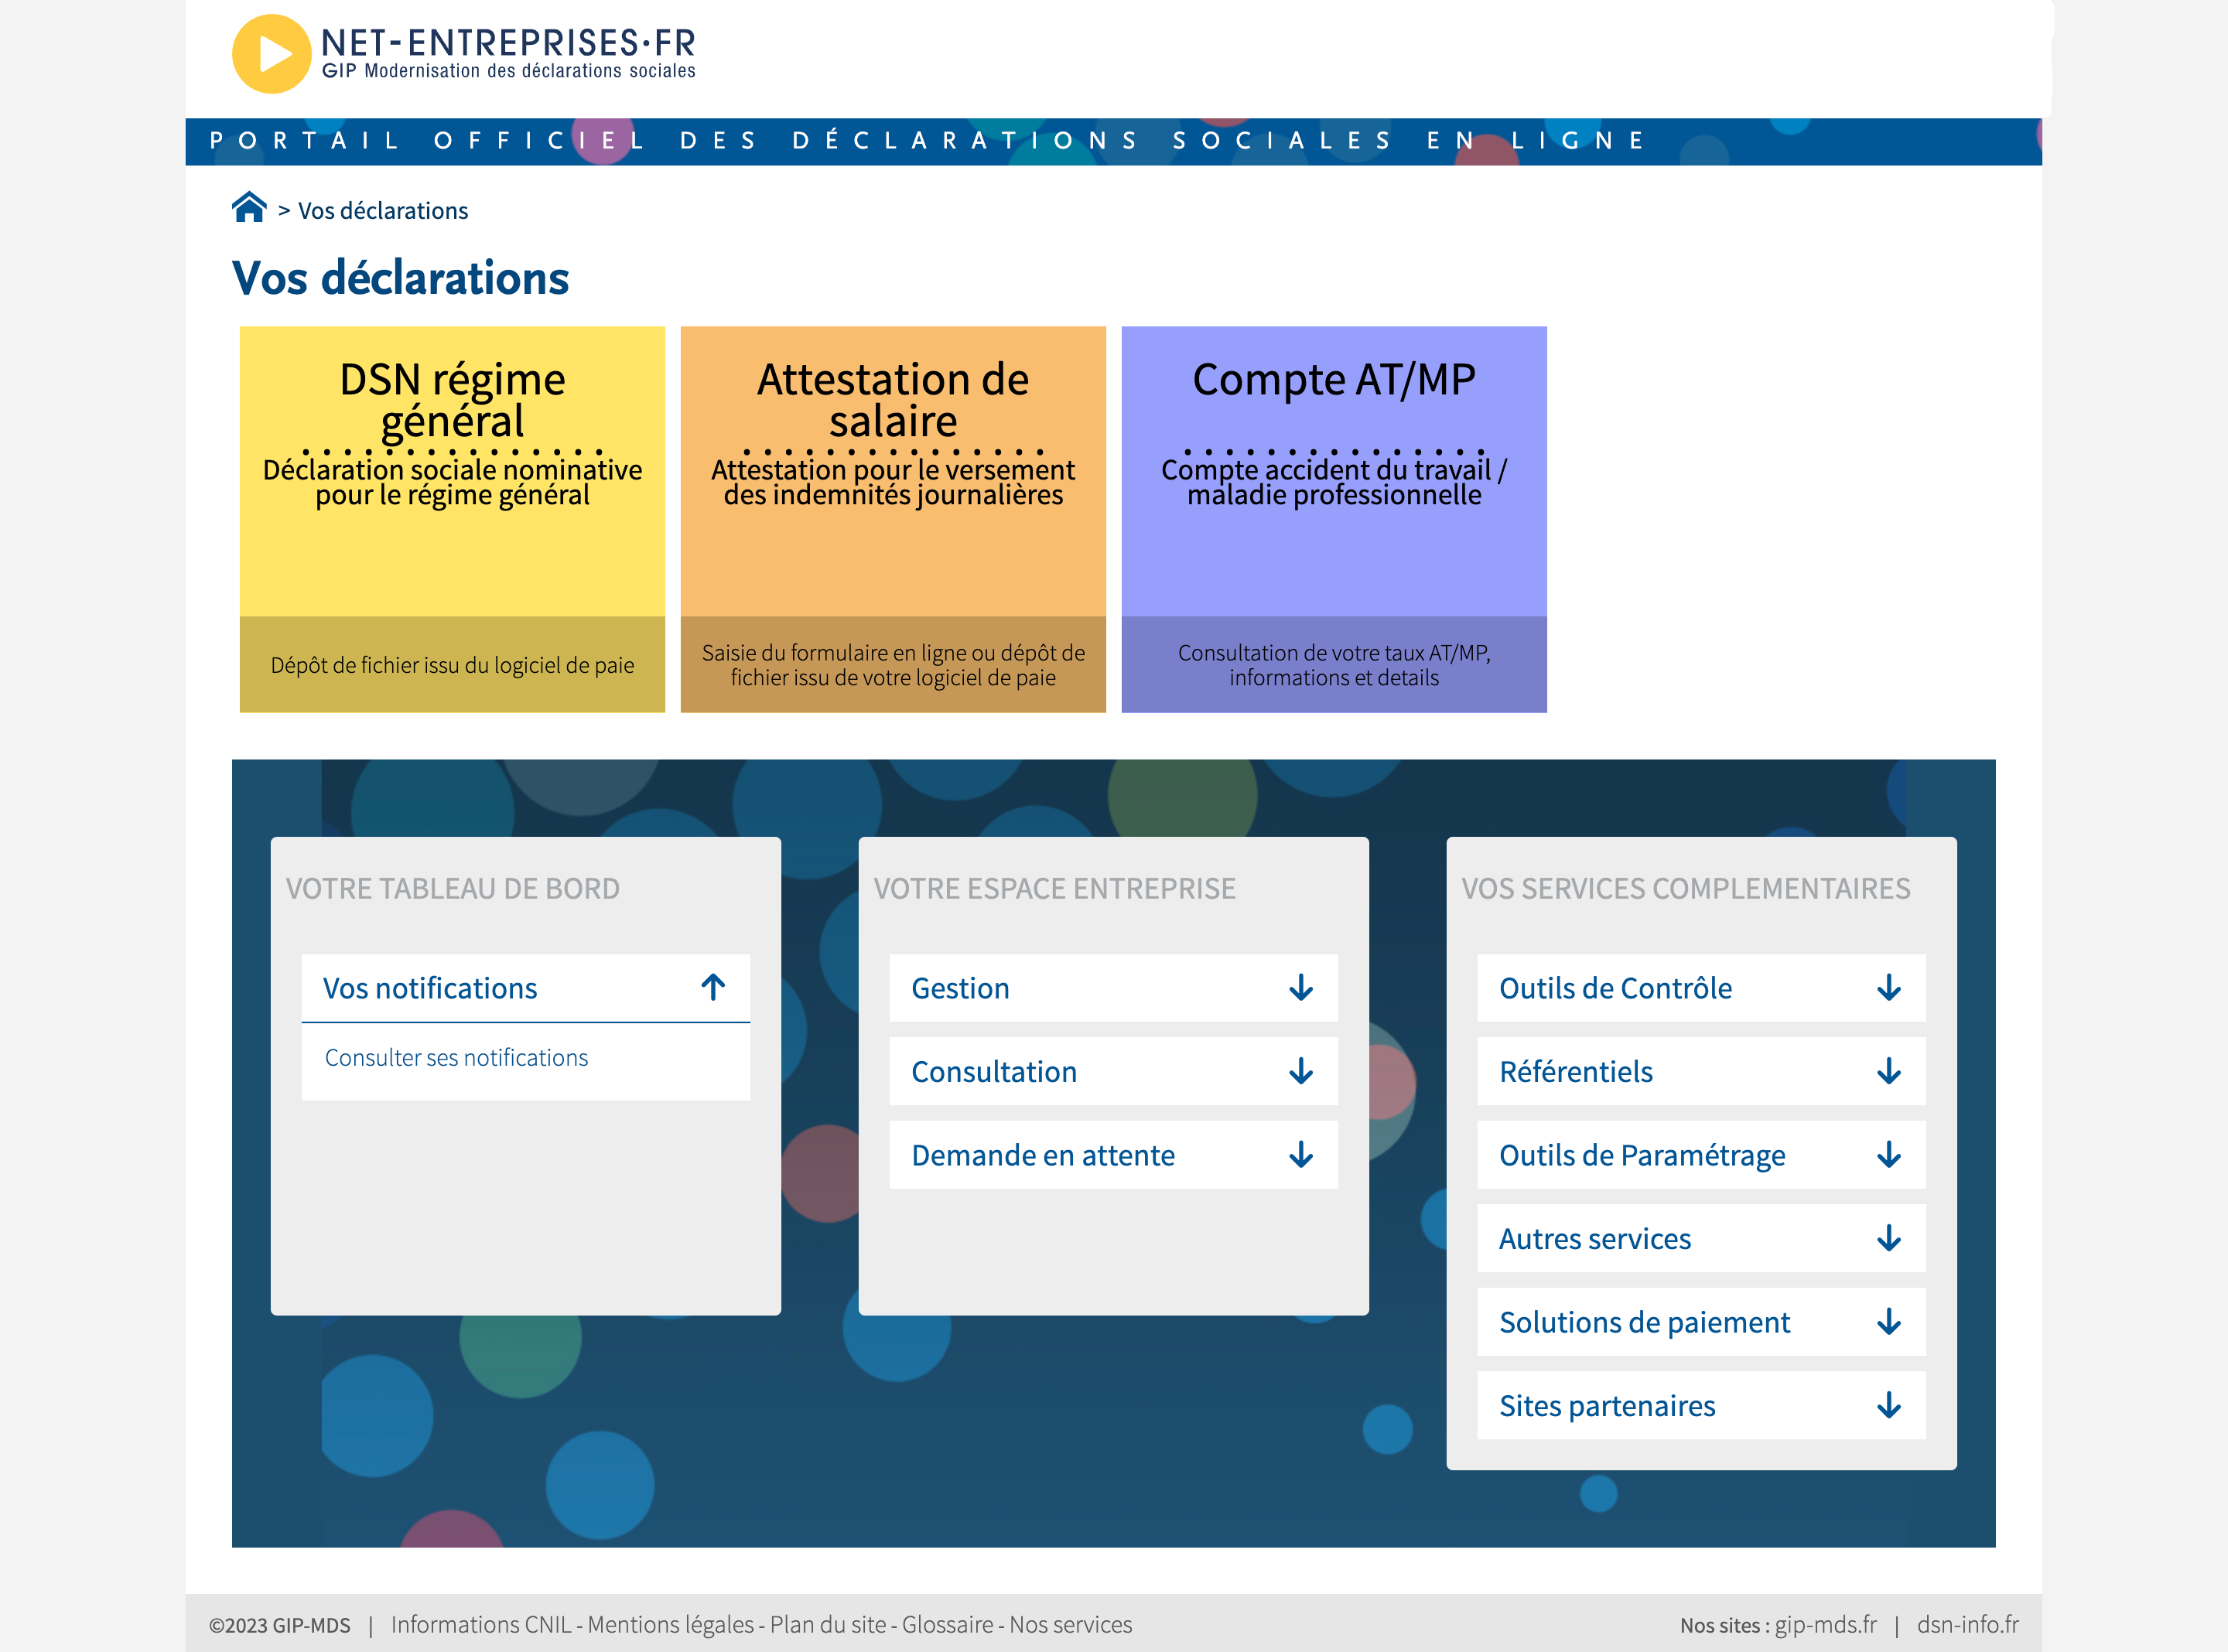Visit dsn-info.fr site link
2228x1652 pixels.
1968,1625
